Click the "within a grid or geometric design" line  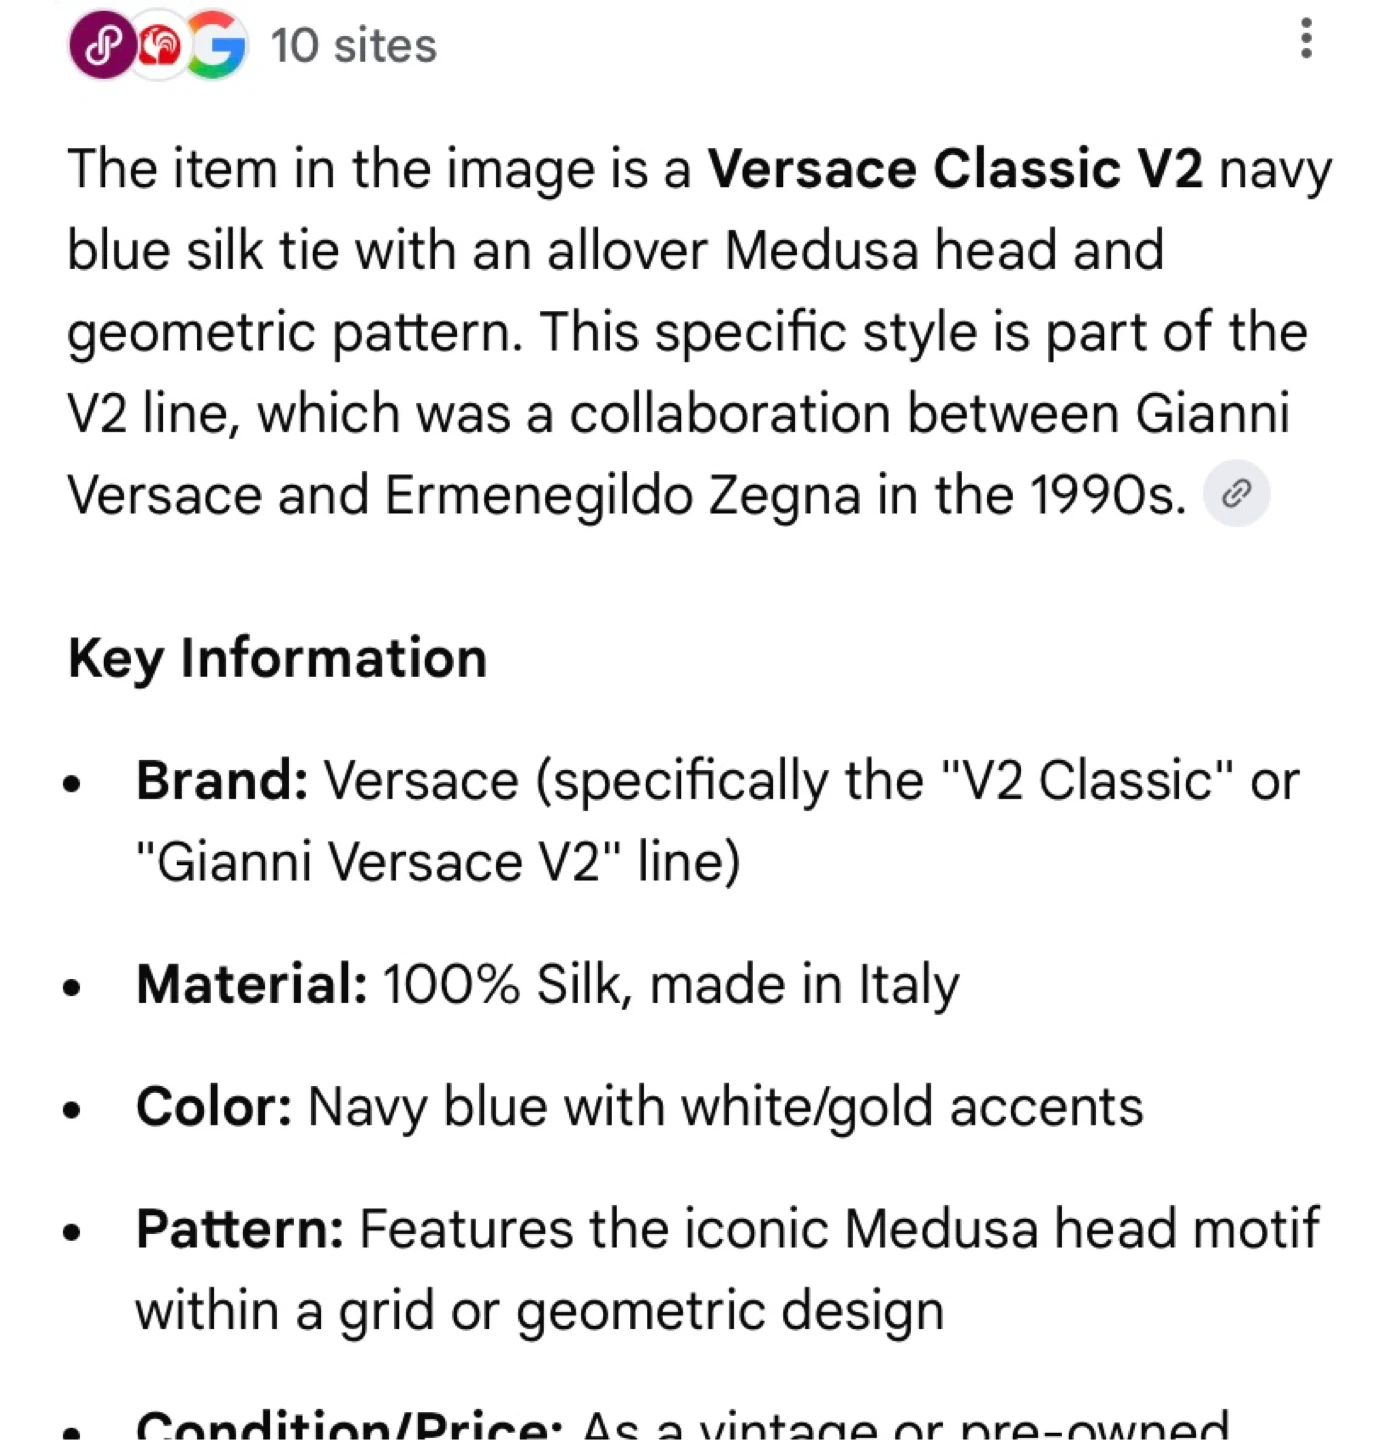540,1311
